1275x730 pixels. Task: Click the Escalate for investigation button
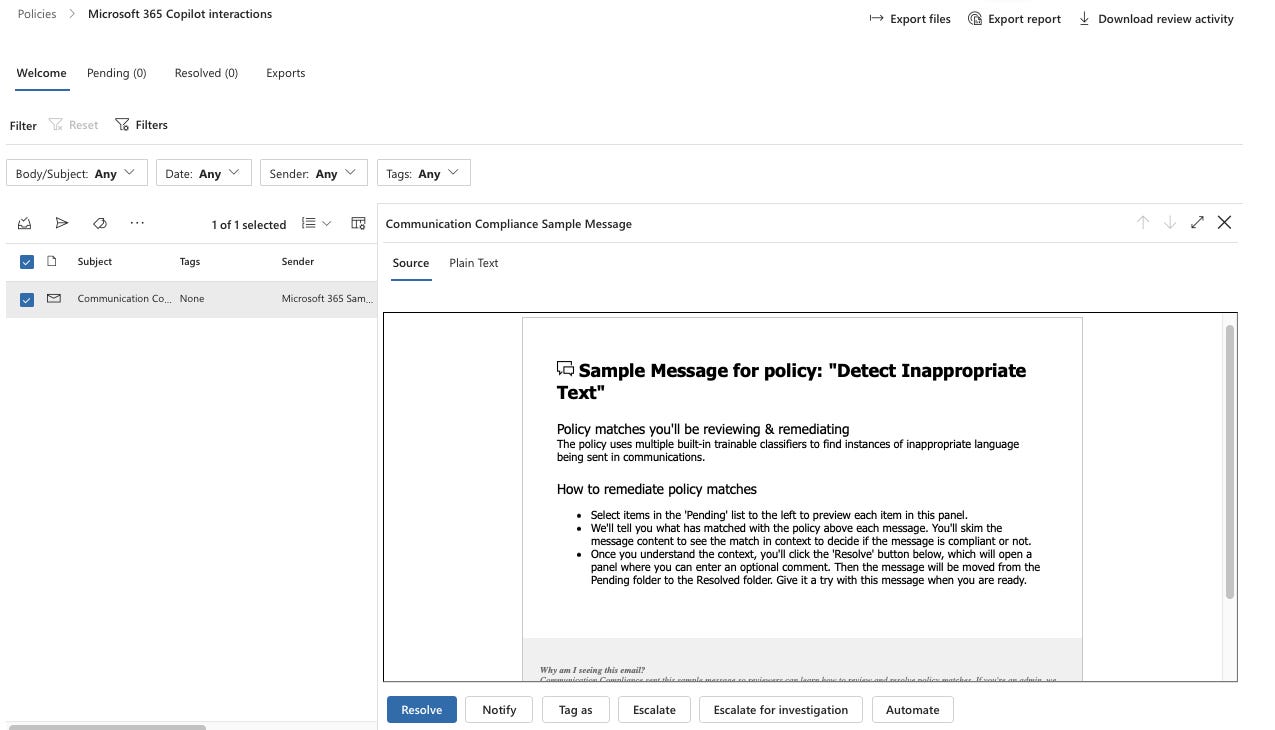point(781,710)
